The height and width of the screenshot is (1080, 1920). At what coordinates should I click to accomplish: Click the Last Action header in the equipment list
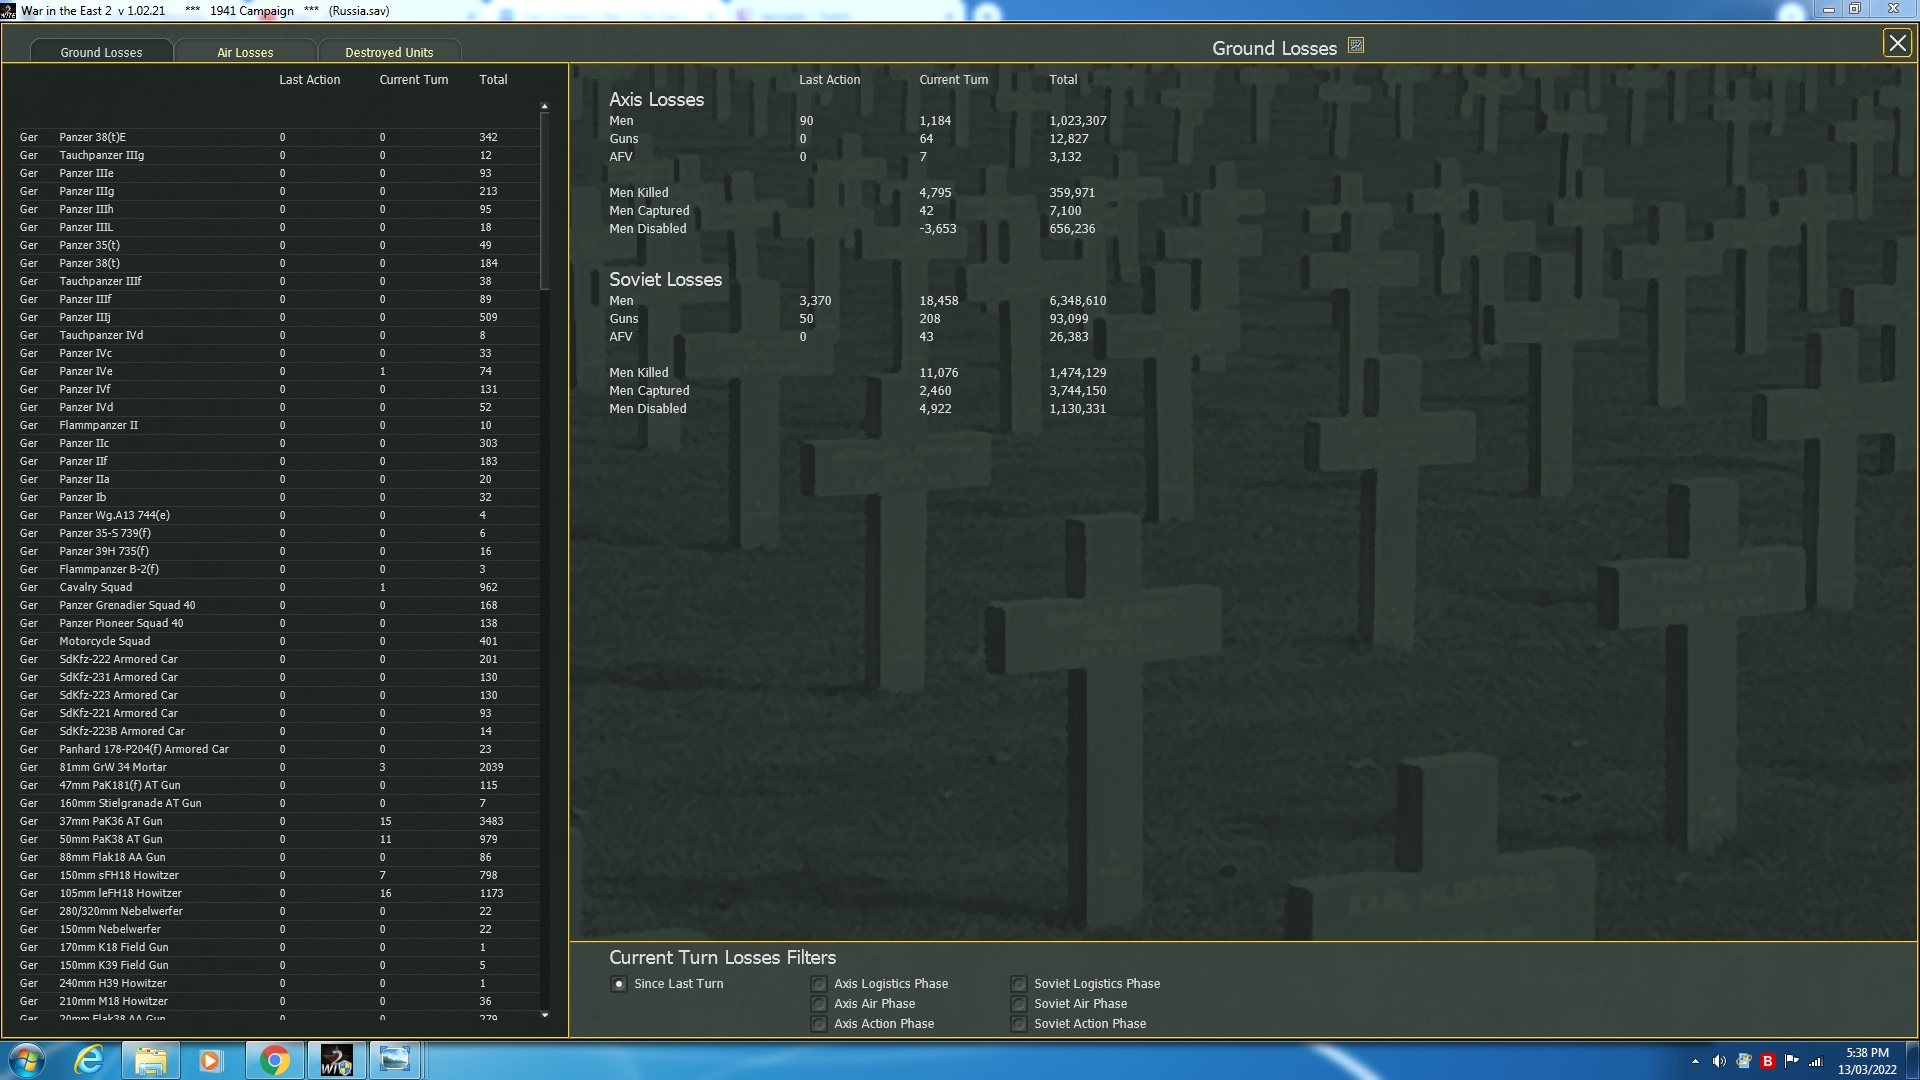coord(309,80)
